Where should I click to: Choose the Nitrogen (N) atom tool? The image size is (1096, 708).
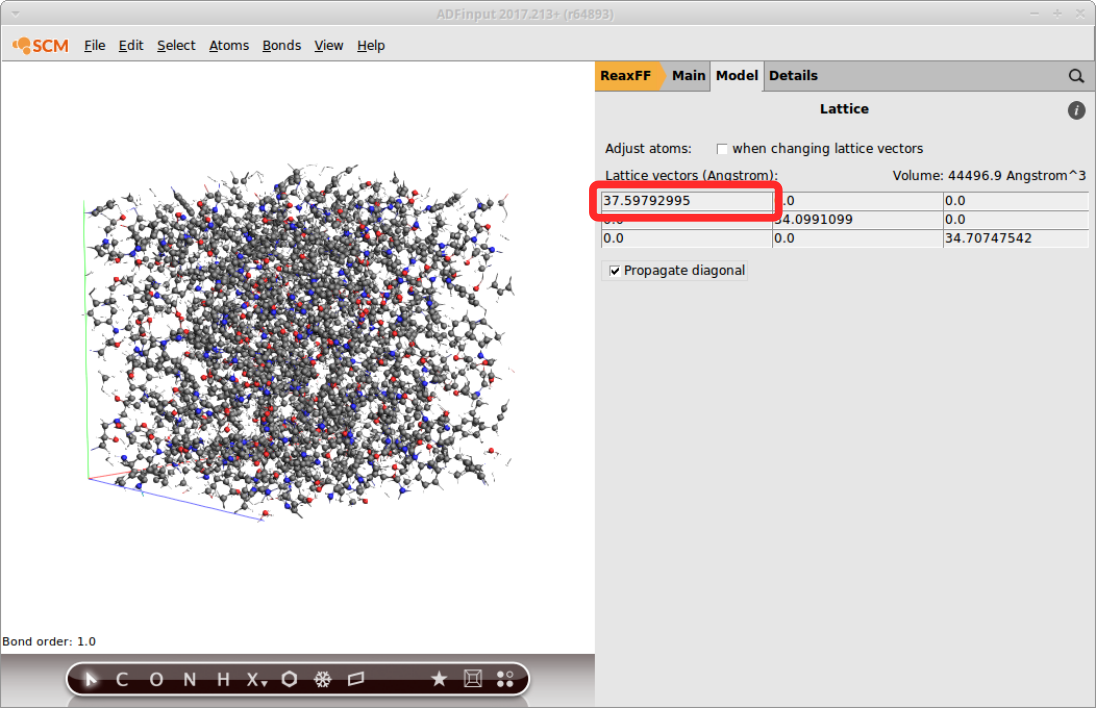click(189, 680)
